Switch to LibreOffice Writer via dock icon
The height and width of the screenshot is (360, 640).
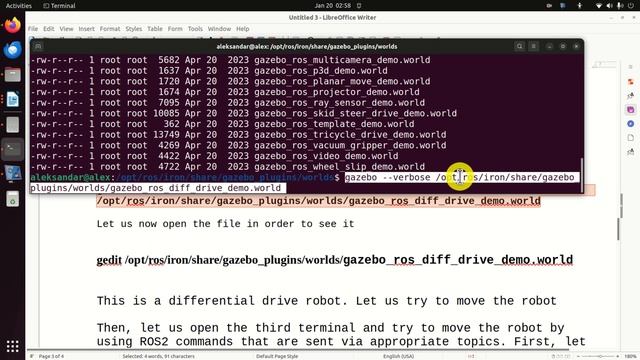(x=12, y=100)
